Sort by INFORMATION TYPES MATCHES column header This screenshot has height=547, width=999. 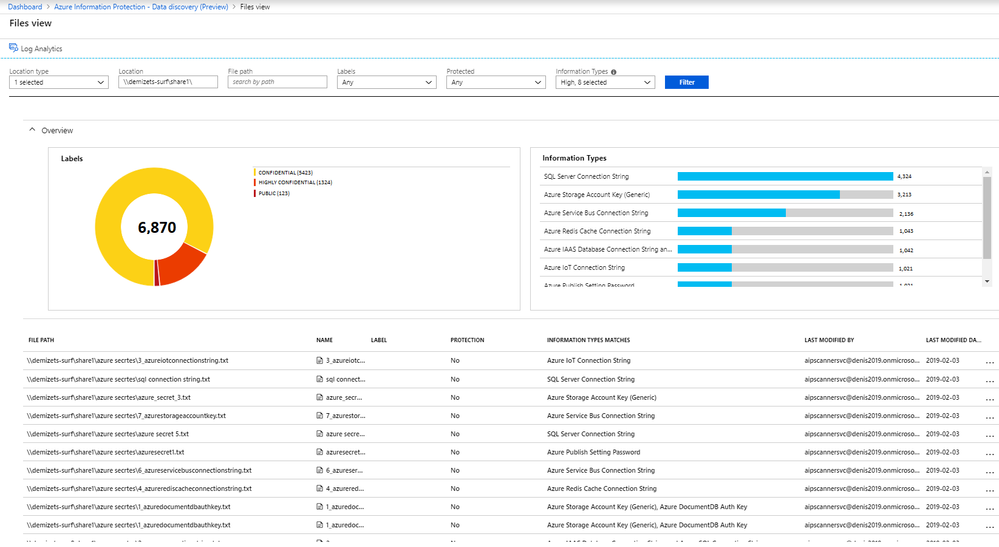pyautogui.click(x=588, y=340)
